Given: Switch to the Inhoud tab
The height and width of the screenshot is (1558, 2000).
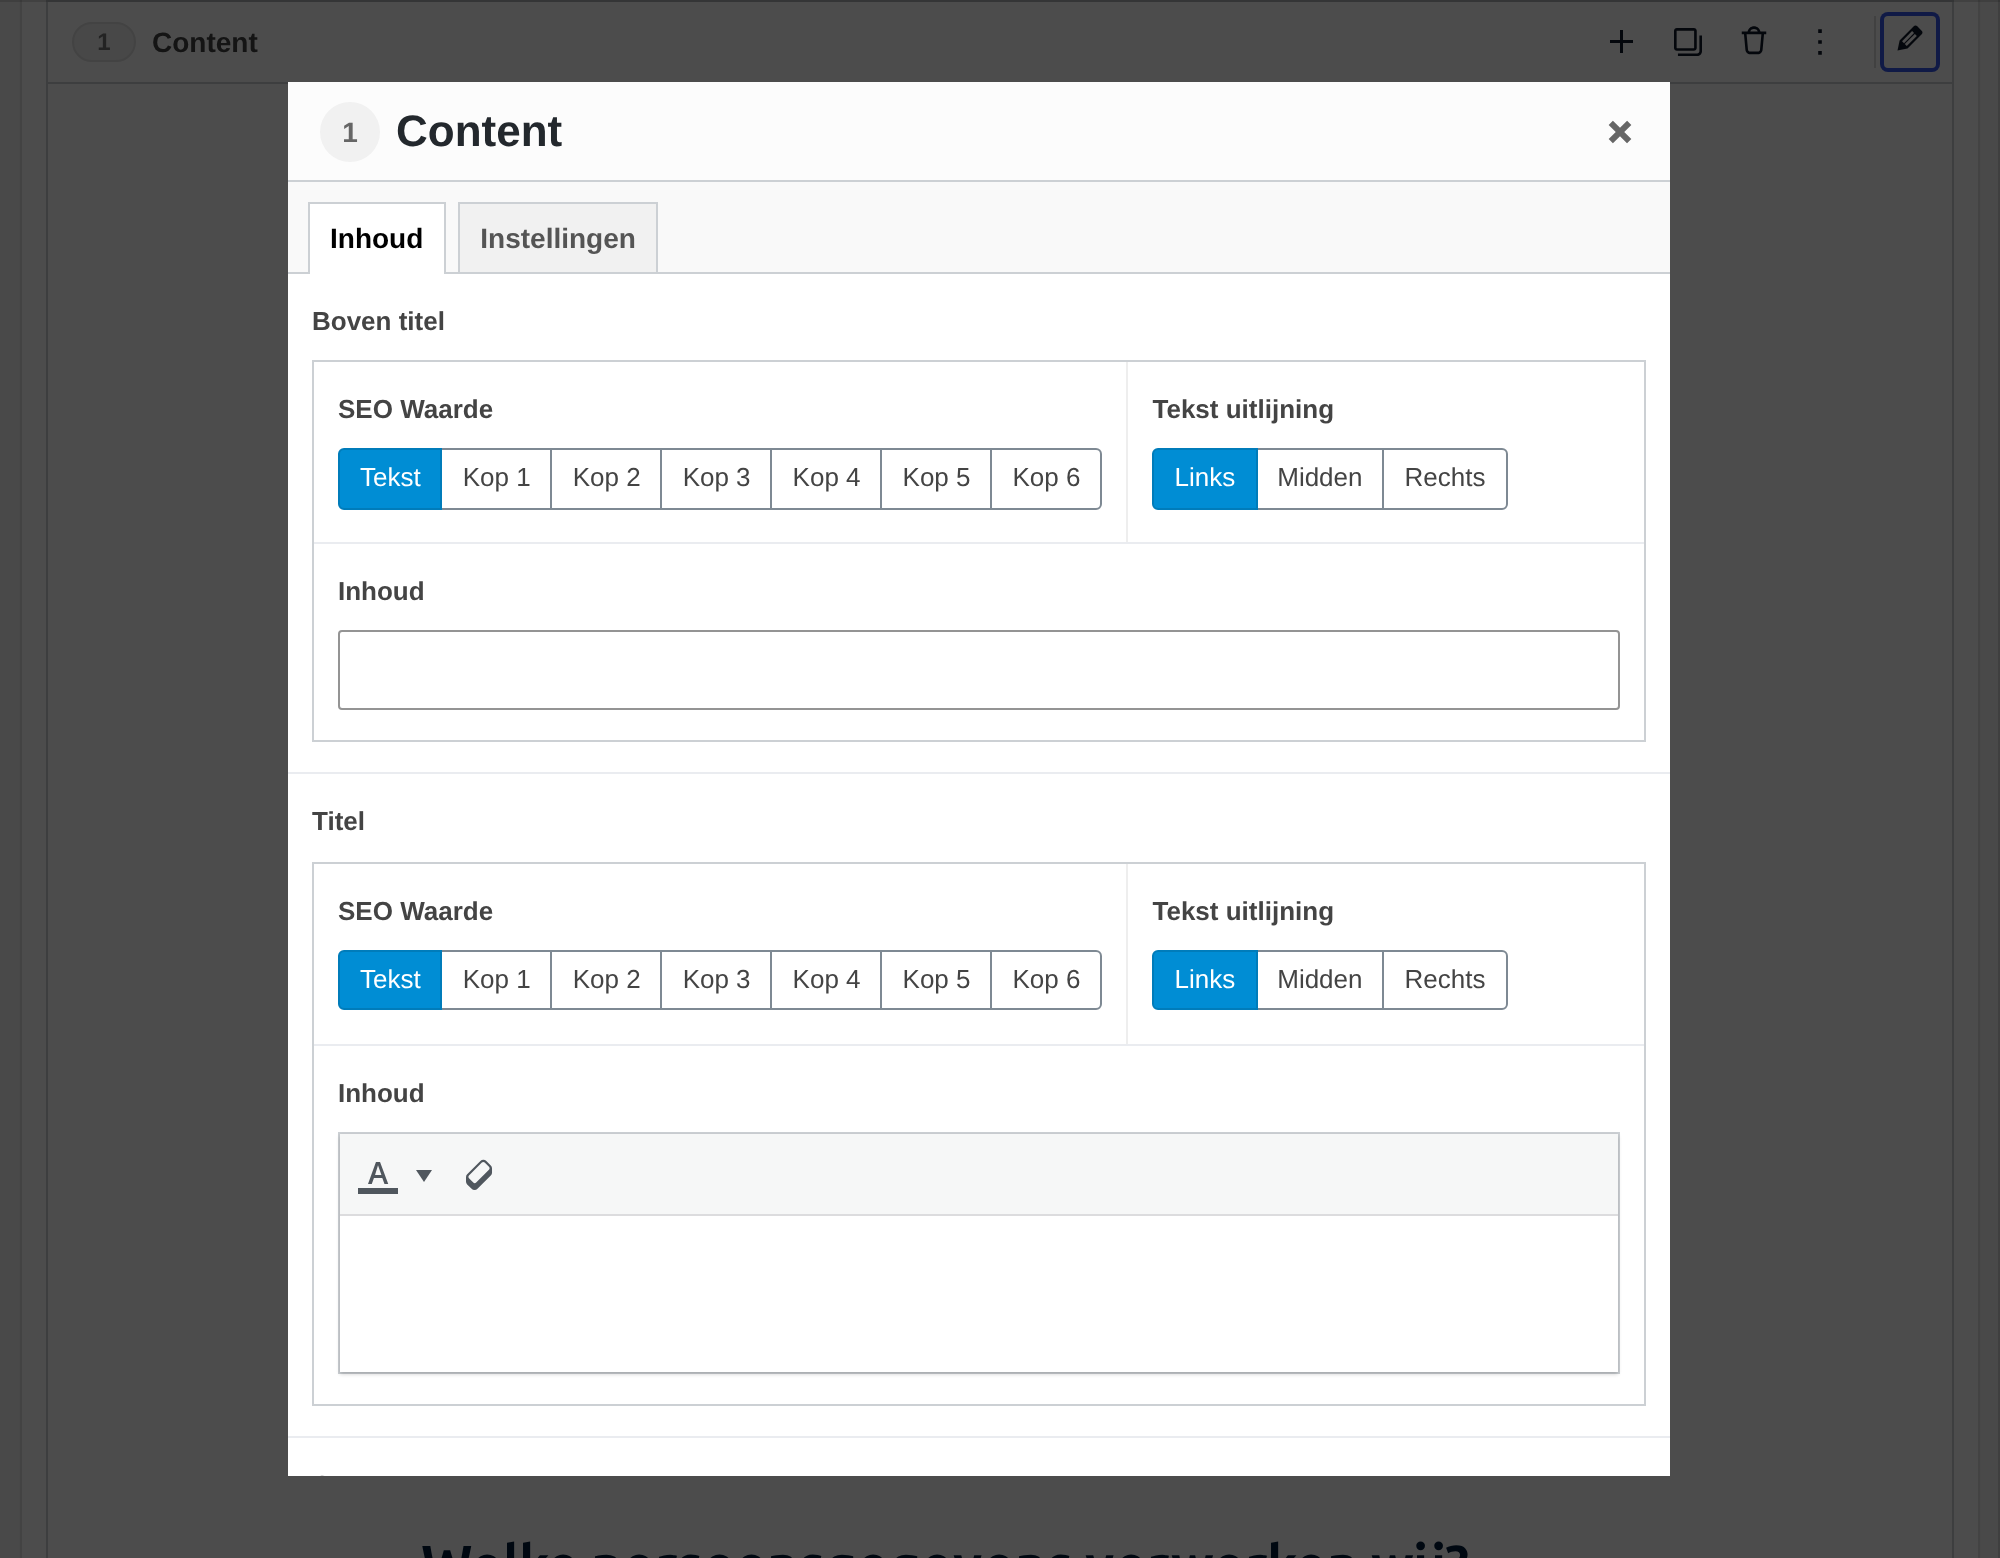Looking at the screenshot, I should click(x=377, y=238).
